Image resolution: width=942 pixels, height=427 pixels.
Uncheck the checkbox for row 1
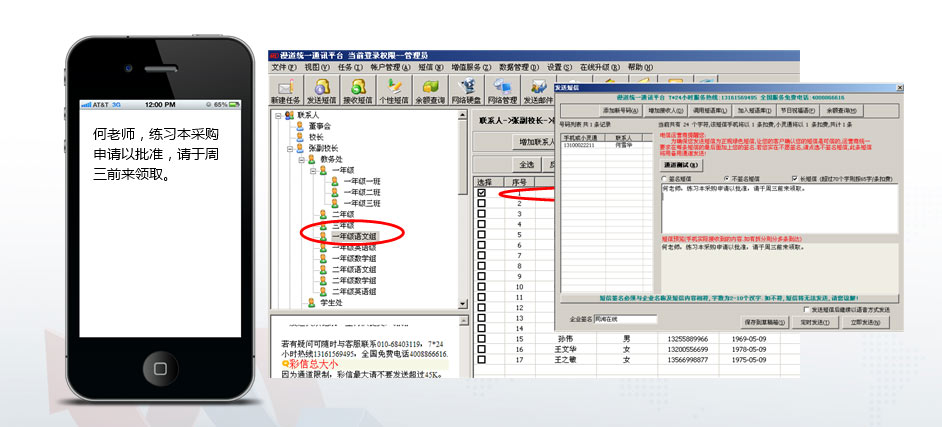482,193
